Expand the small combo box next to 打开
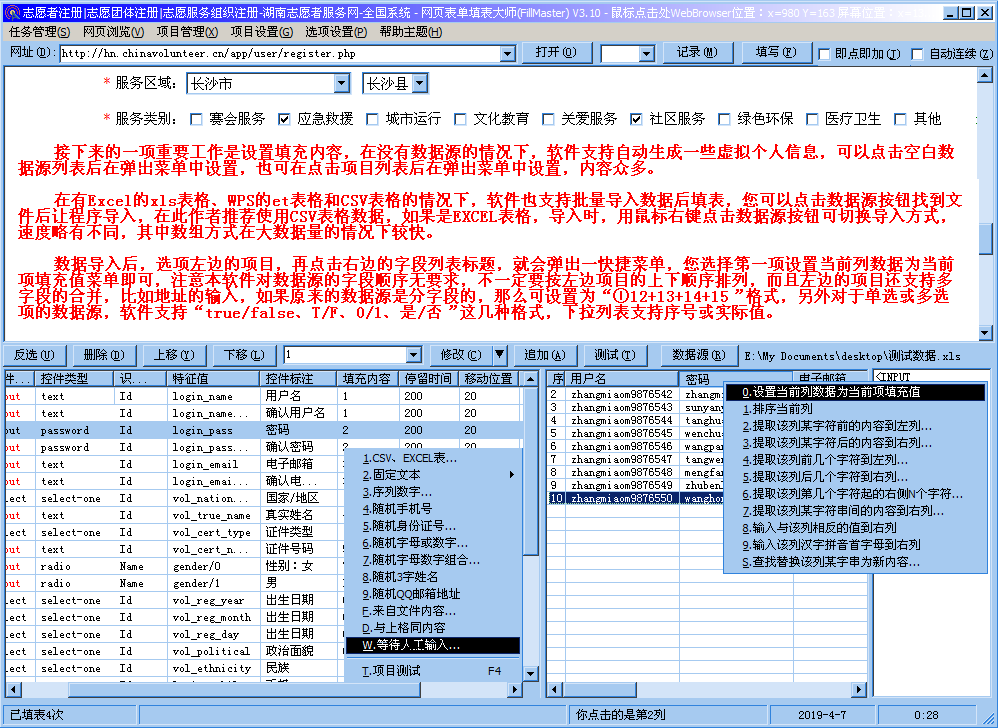Image resolution: width=998 pixels, height=728 pixels. pyautogui.click(x=647, y=53)
